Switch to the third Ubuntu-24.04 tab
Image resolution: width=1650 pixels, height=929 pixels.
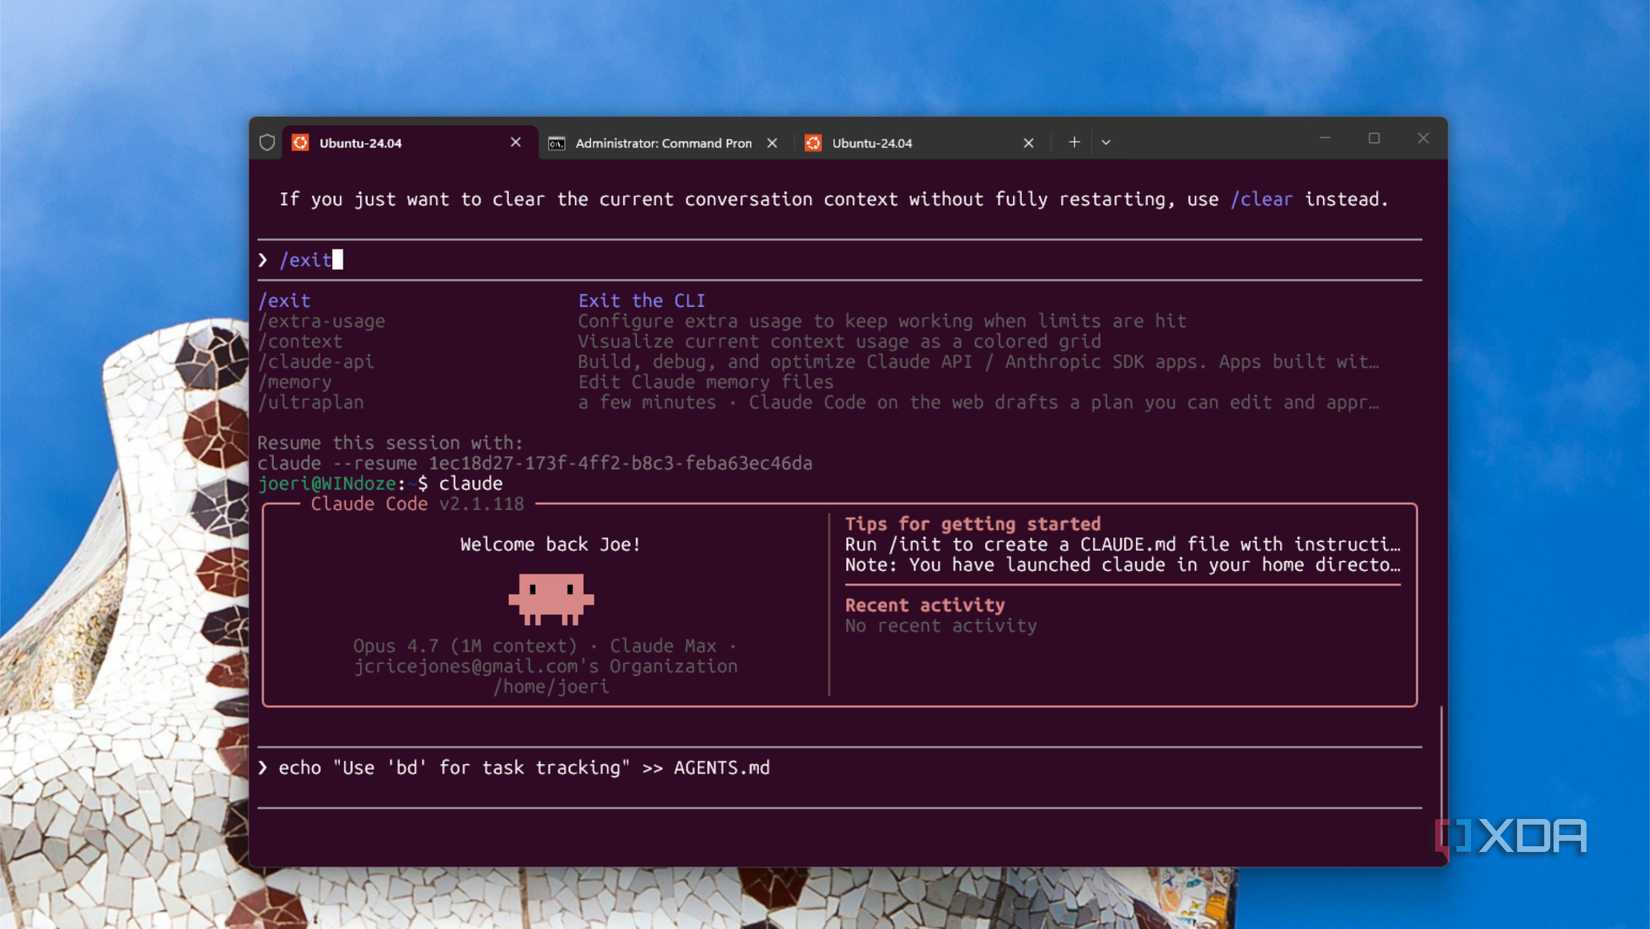pyautogui.click(x=920, y=143)
